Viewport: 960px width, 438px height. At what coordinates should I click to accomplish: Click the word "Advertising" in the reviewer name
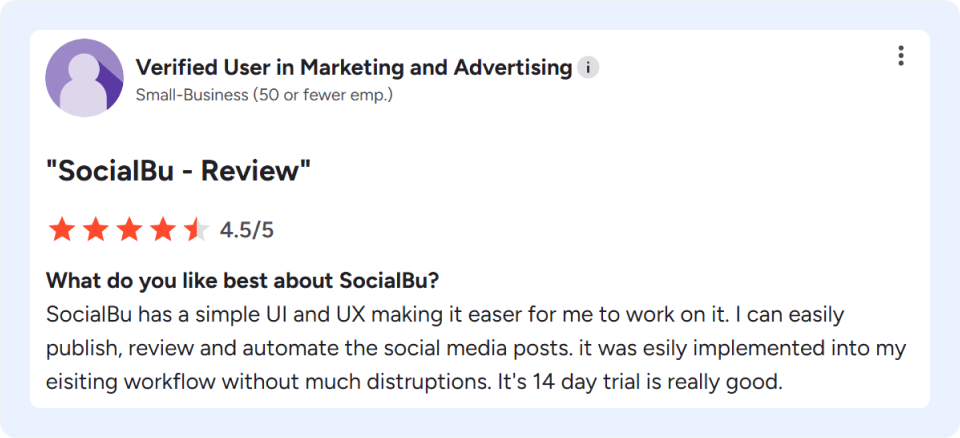(x=513, y=68)
